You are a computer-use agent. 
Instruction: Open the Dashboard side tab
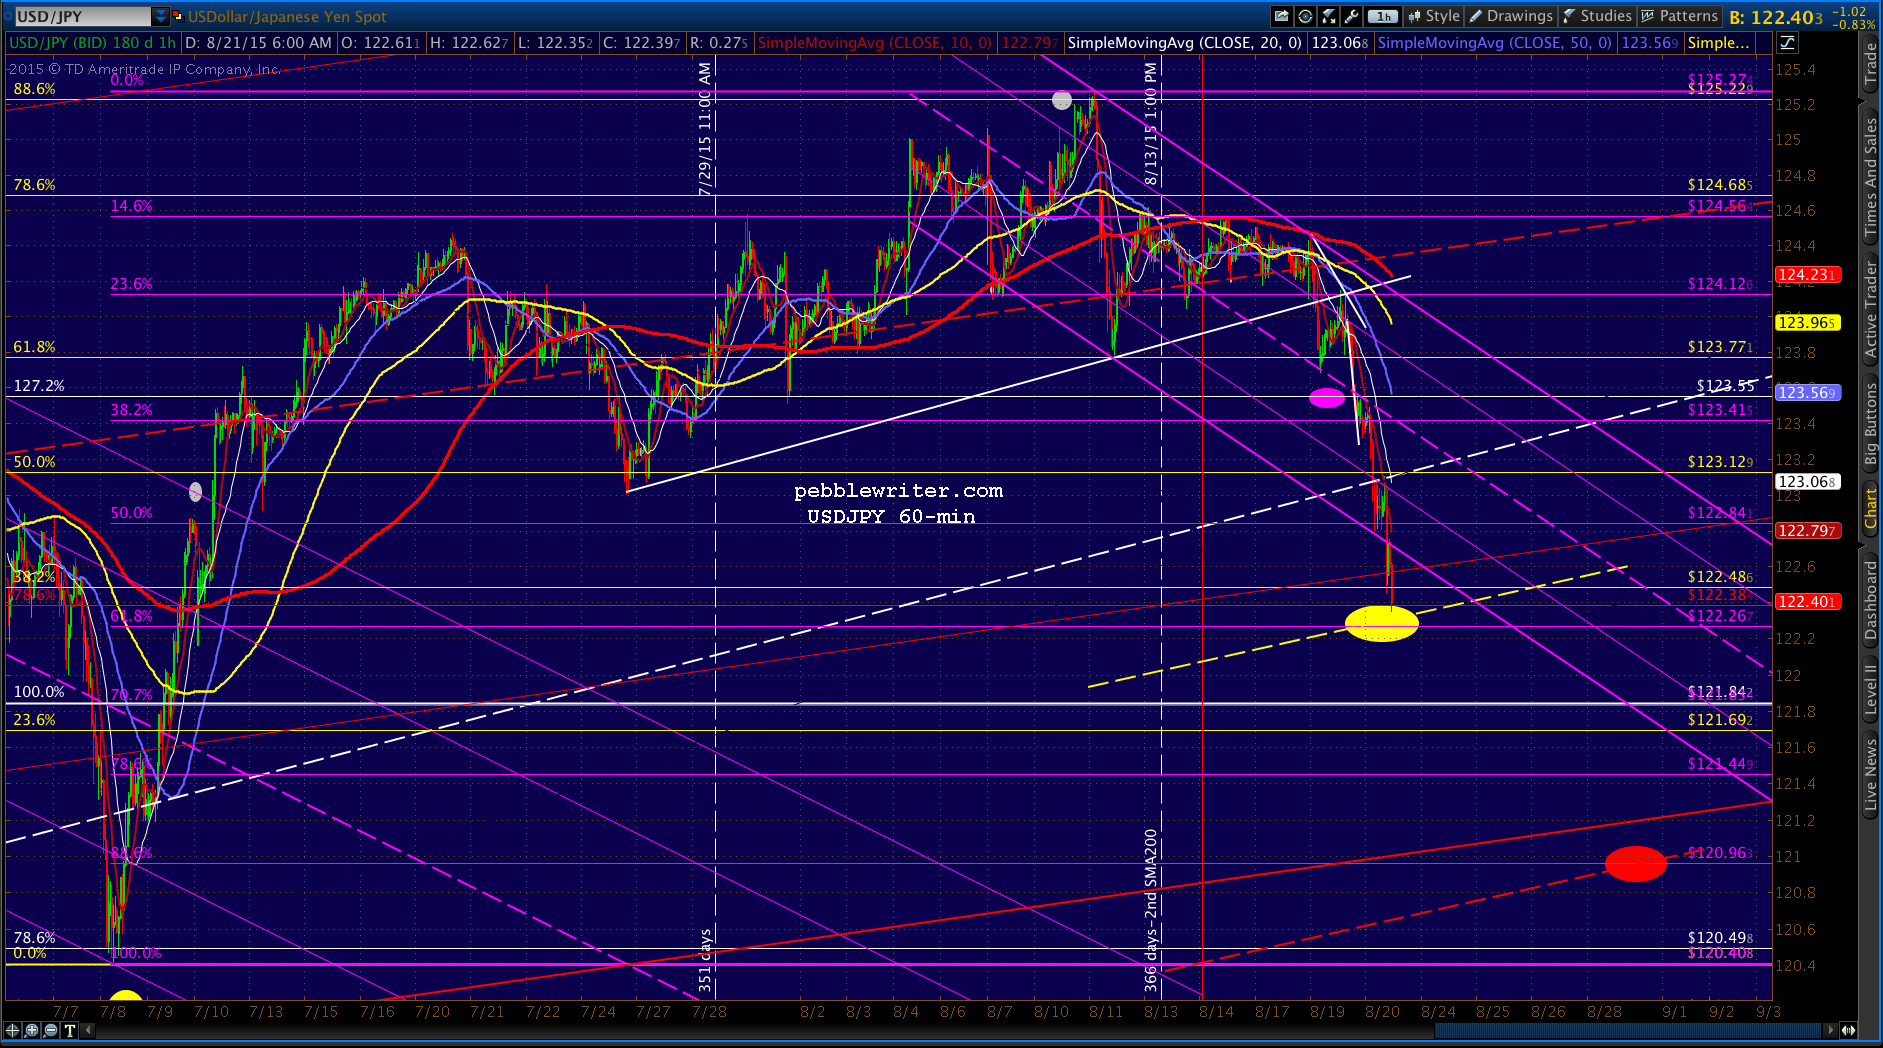pos(1871,600)
